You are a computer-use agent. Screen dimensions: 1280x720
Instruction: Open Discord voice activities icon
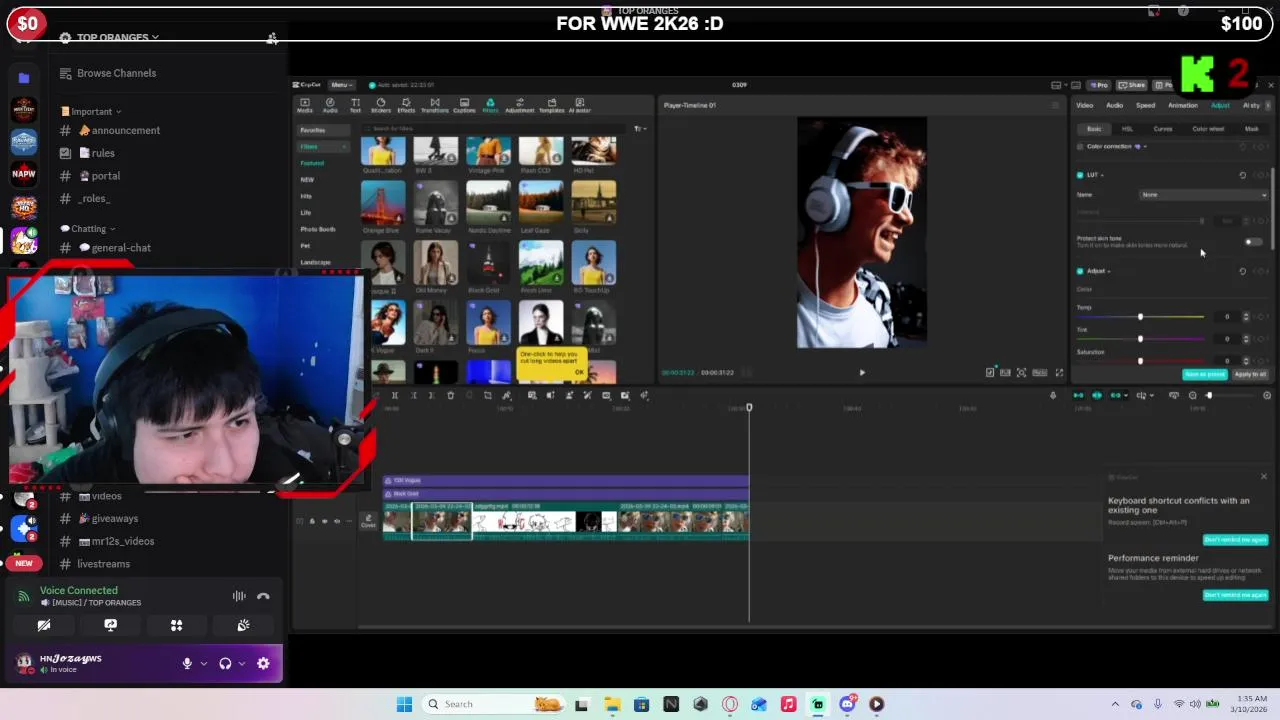pyautogui.click(x=177, y=625)
